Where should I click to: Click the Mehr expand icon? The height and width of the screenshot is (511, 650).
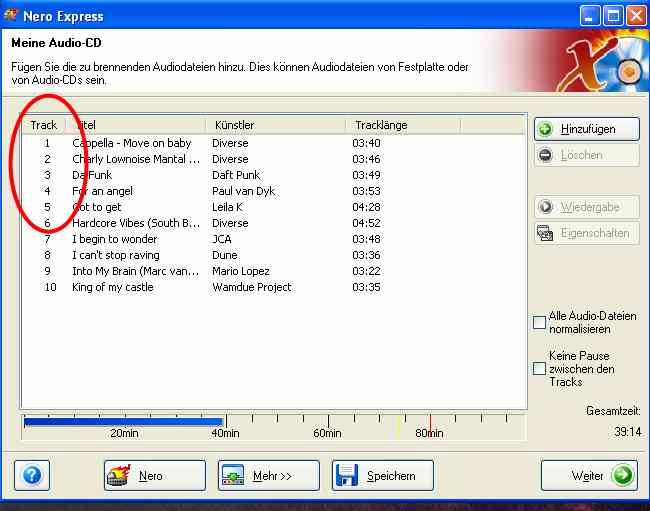click(233, 475)
